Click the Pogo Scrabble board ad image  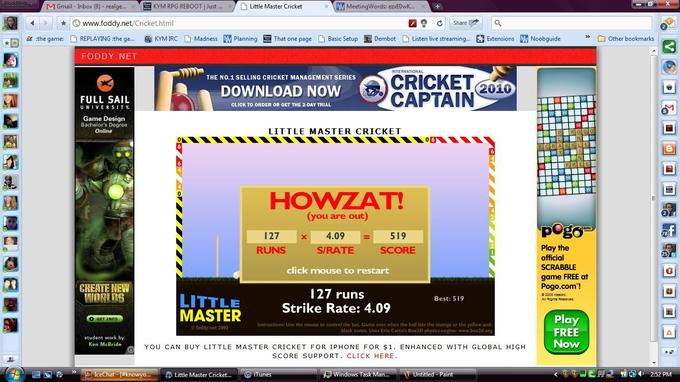point(566,145)
